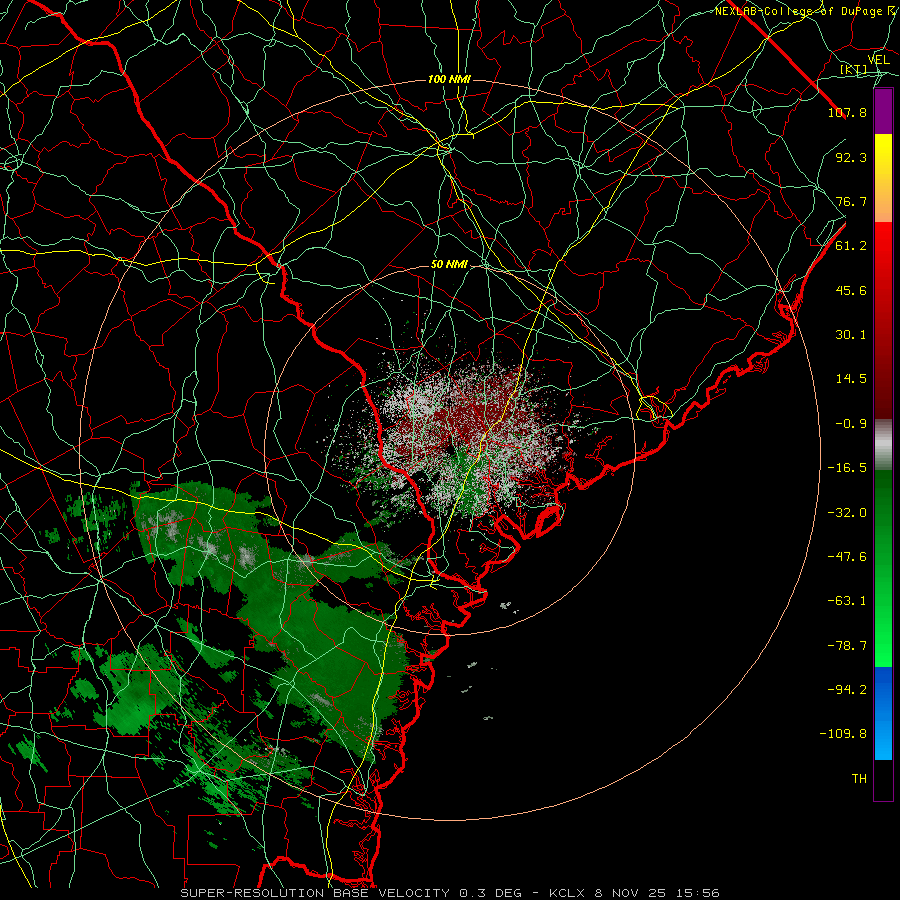Image resolution: width=900 pixels, height=900 pixels.
Task: Click the blue color band of velocity scale
Action: [x=883, y=713]
